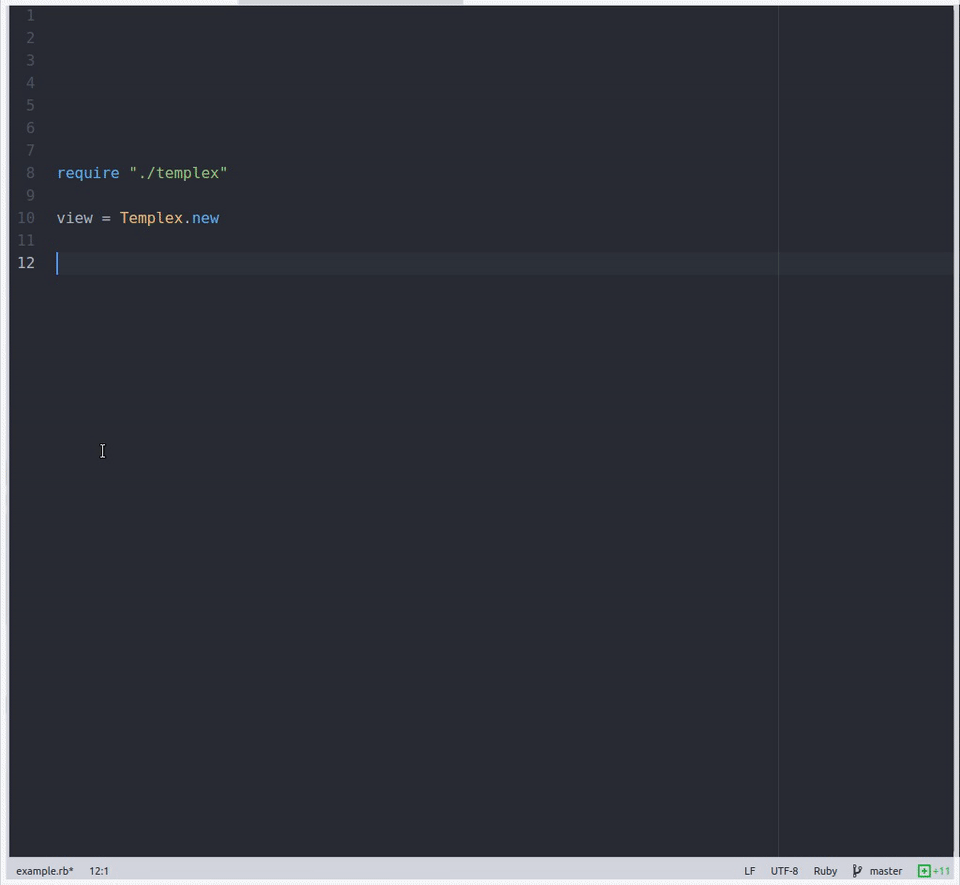Viewport: 960px width, 885px height.
Task: Click the horizontal scrollbar thumb at top
Action: (350, 2)
